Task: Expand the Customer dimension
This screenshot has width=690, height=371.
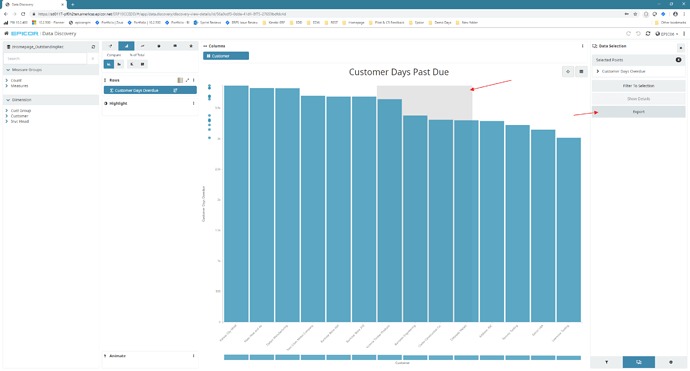Action: click(7, 116)
